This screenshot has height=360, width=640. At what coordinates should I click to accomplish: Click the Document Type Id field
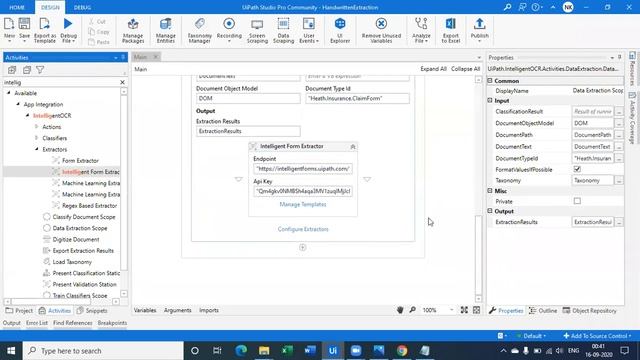(x=357, y=98)
